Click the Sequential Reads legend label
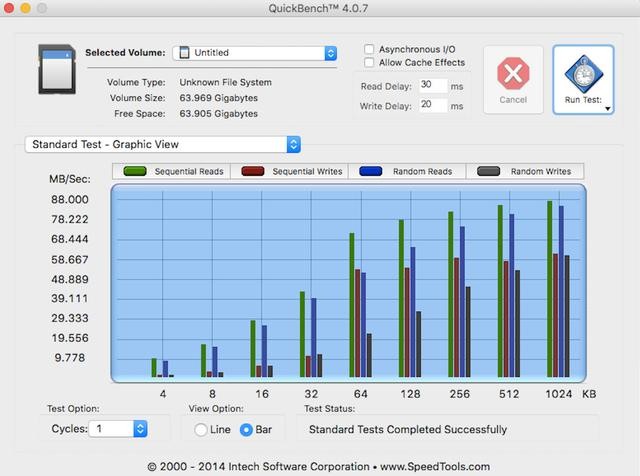 point(189,171)
